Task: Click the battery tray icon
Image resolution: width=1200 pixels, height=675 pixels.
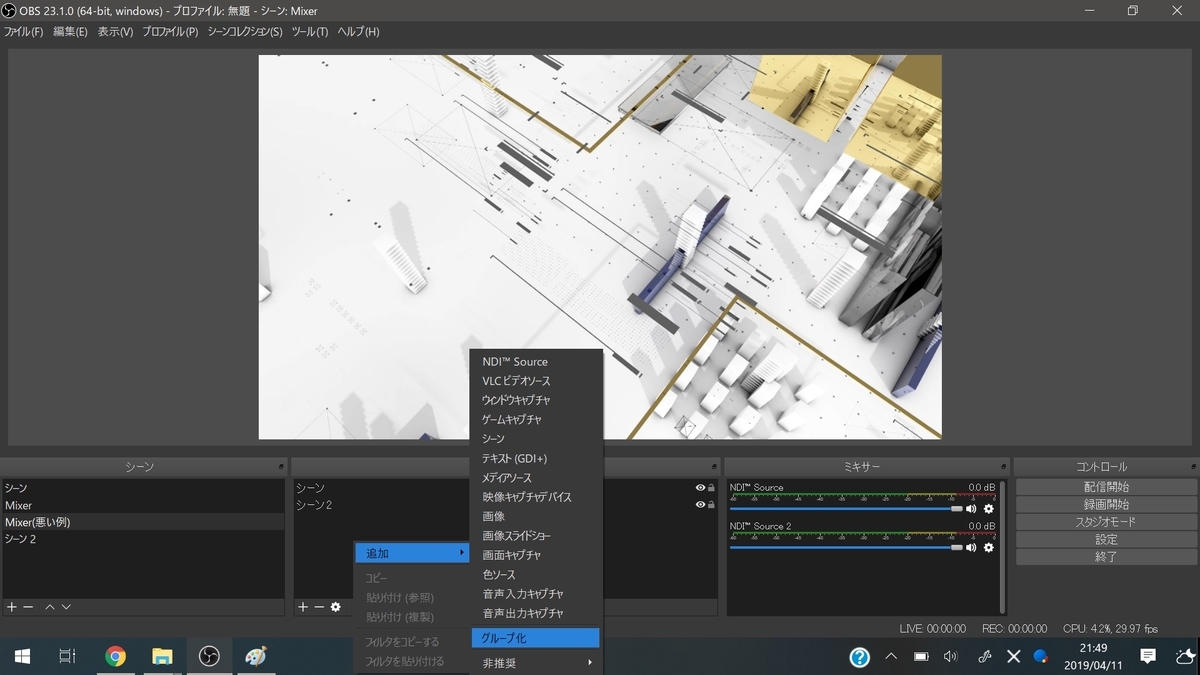Action: point(921,657)
